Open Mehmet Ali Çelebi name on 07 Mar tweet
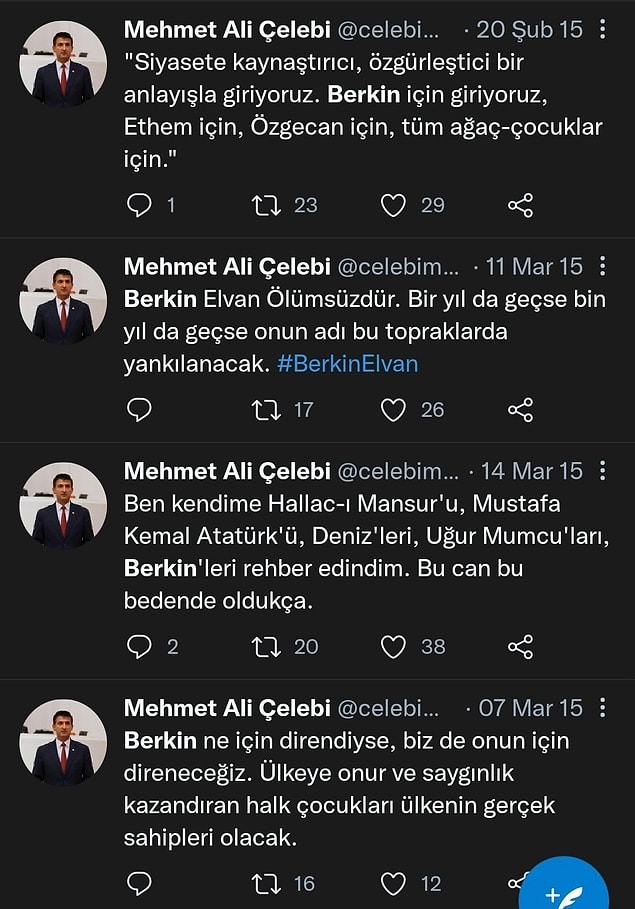Viewport: 635px width, 909px height. point(227,708)
